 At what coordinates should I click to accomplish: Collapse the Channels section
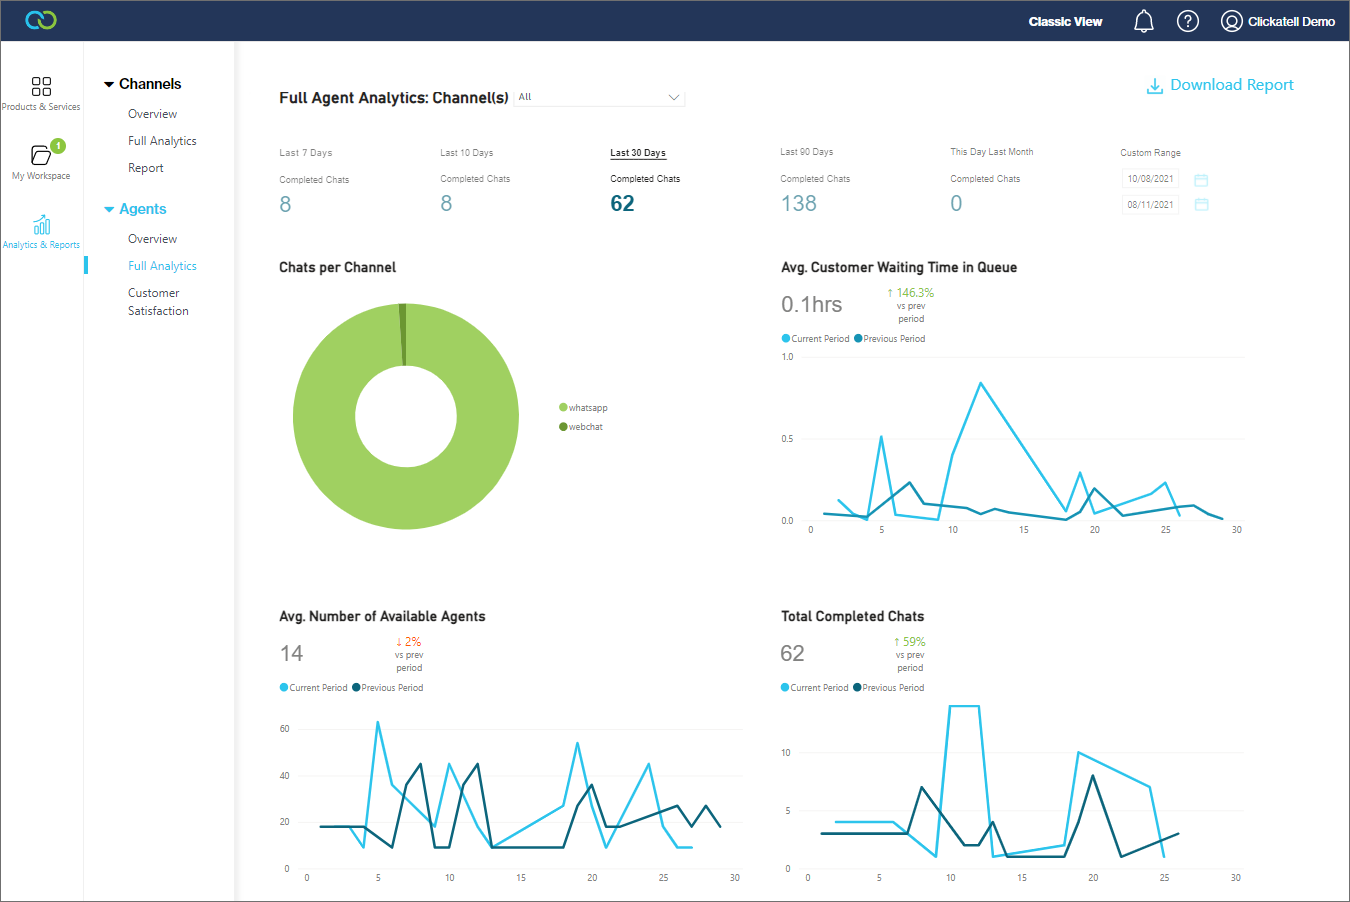pyautogui.click(x=109, y=85)
